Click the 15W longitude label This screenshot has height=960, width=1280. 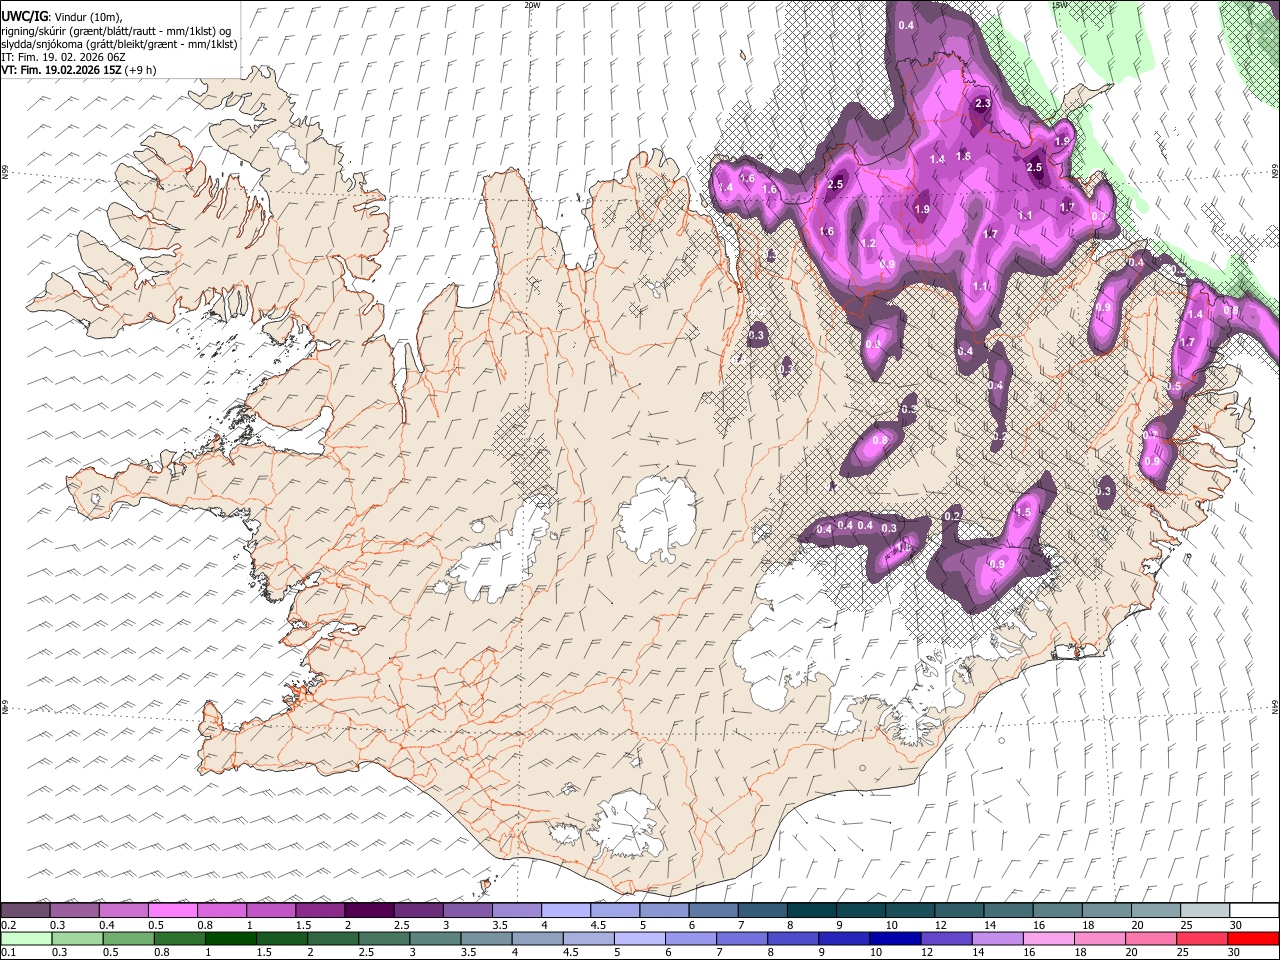(x=1059, y=5)
